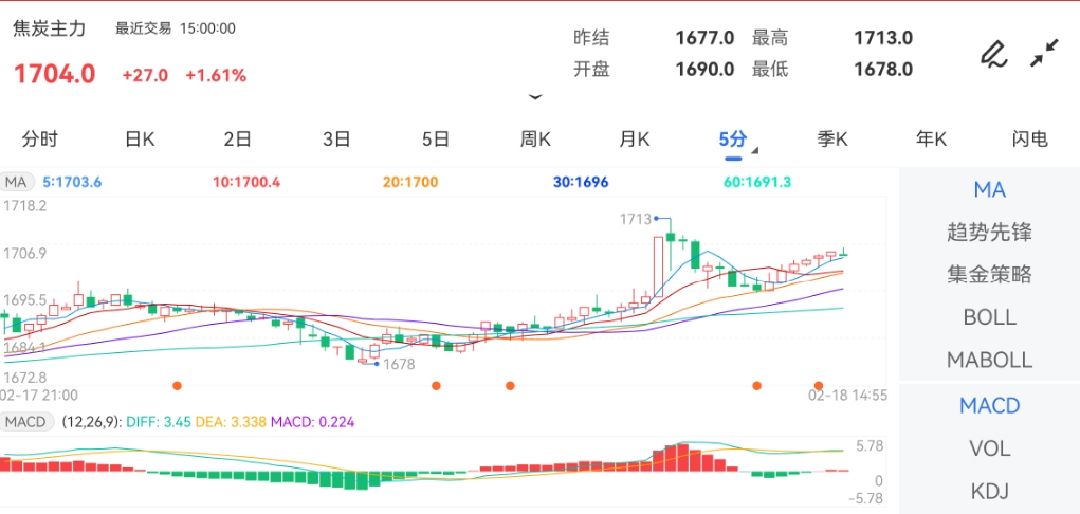
Task: Expand quote details chevron below header
Action: tap(535, 97)
